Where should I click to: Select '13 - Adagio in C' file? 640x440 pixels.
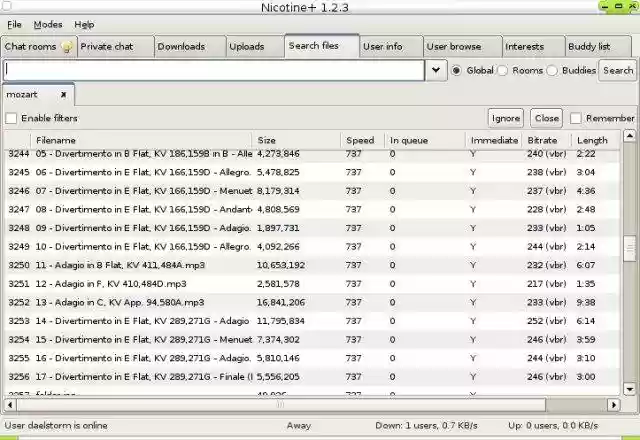[x=312, y=302]
